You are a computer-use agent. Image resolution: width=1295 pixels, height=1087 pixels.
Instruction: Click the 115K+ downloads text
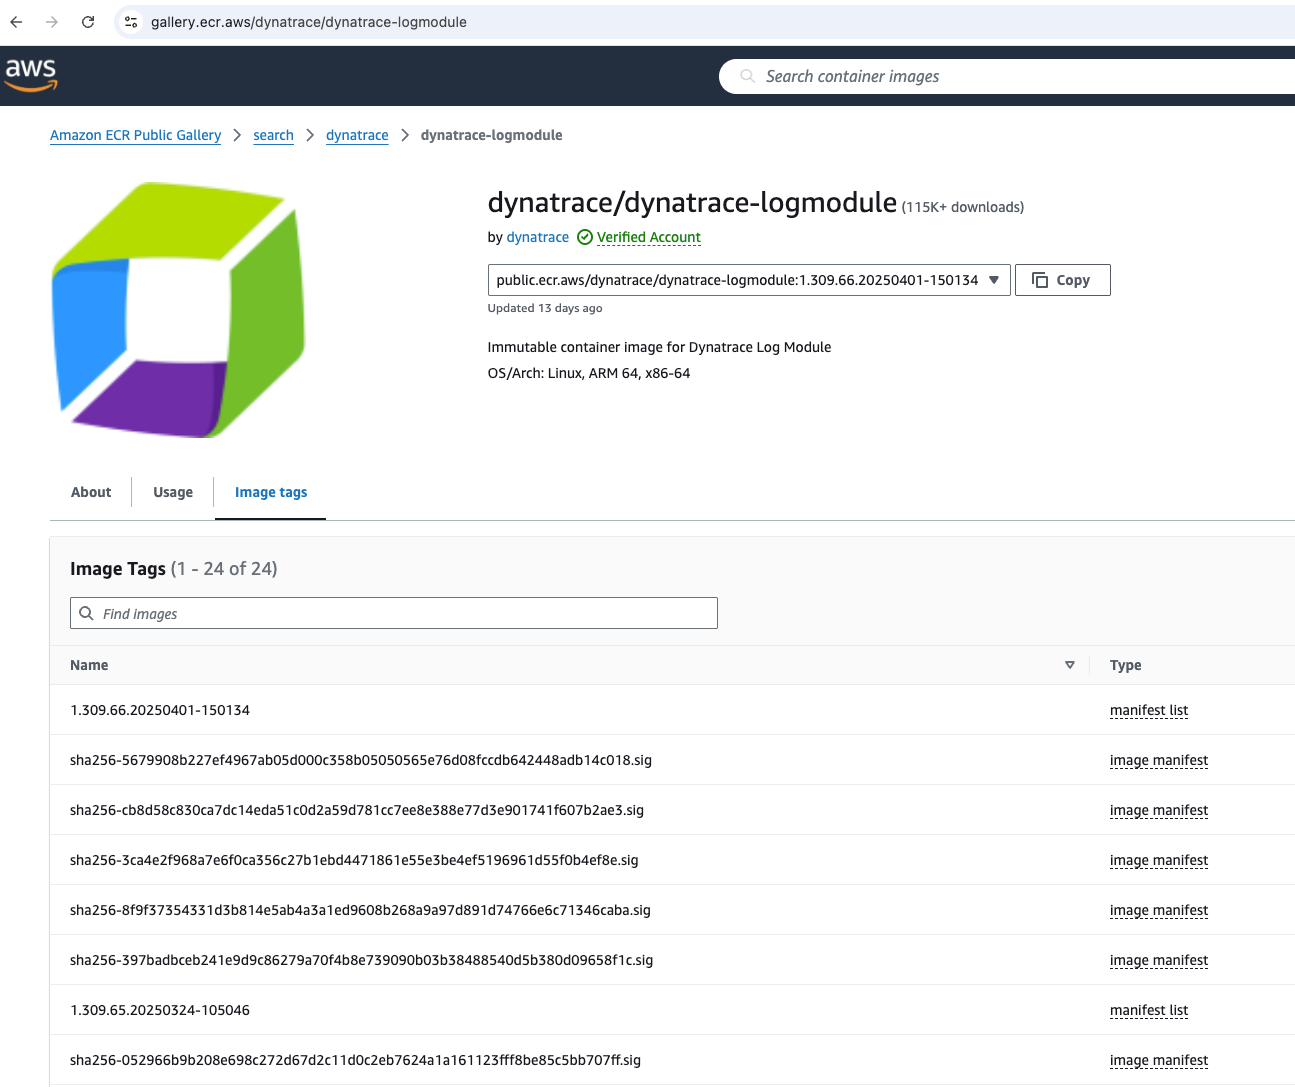pyautogui.click(x=963, y=207)
